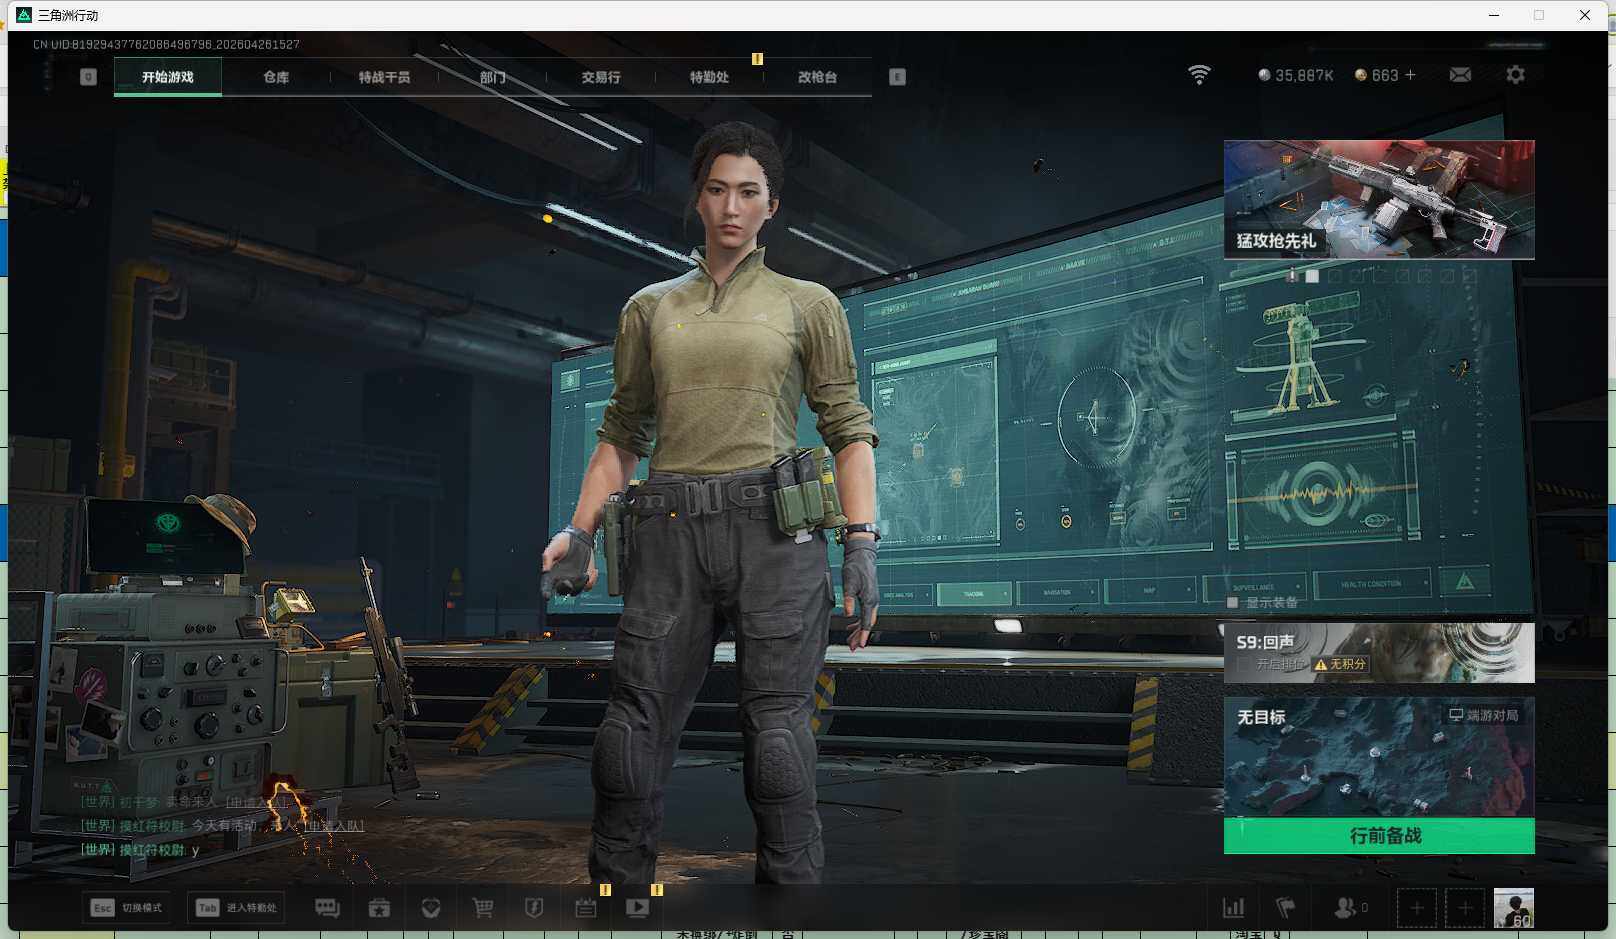
Task: Click the E key tab-switch icon
Action: [x=897, y=77]
